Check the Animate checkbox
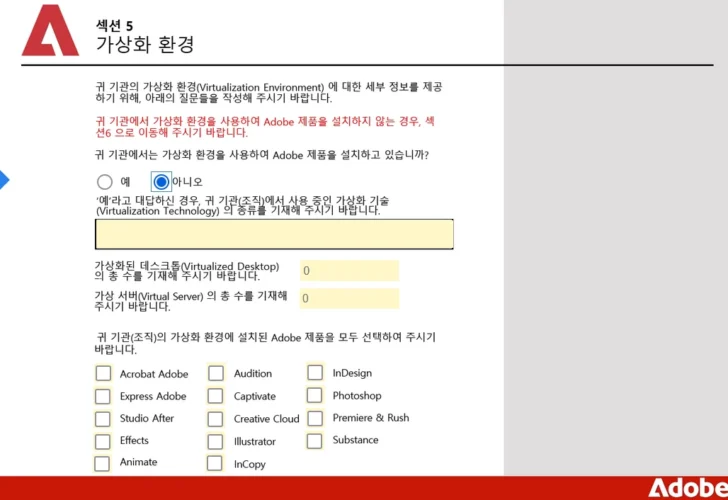Screen dimensions: 728x500 [x=102, y=463]
